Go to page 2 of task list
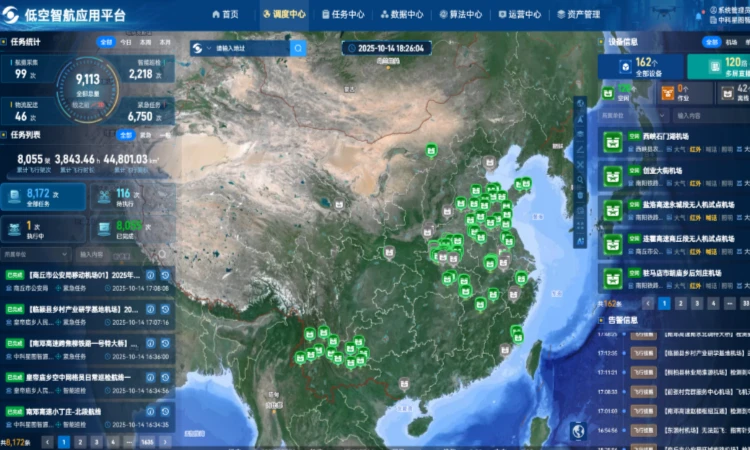This screenshot has height=450, width=750. click(80, 442)
